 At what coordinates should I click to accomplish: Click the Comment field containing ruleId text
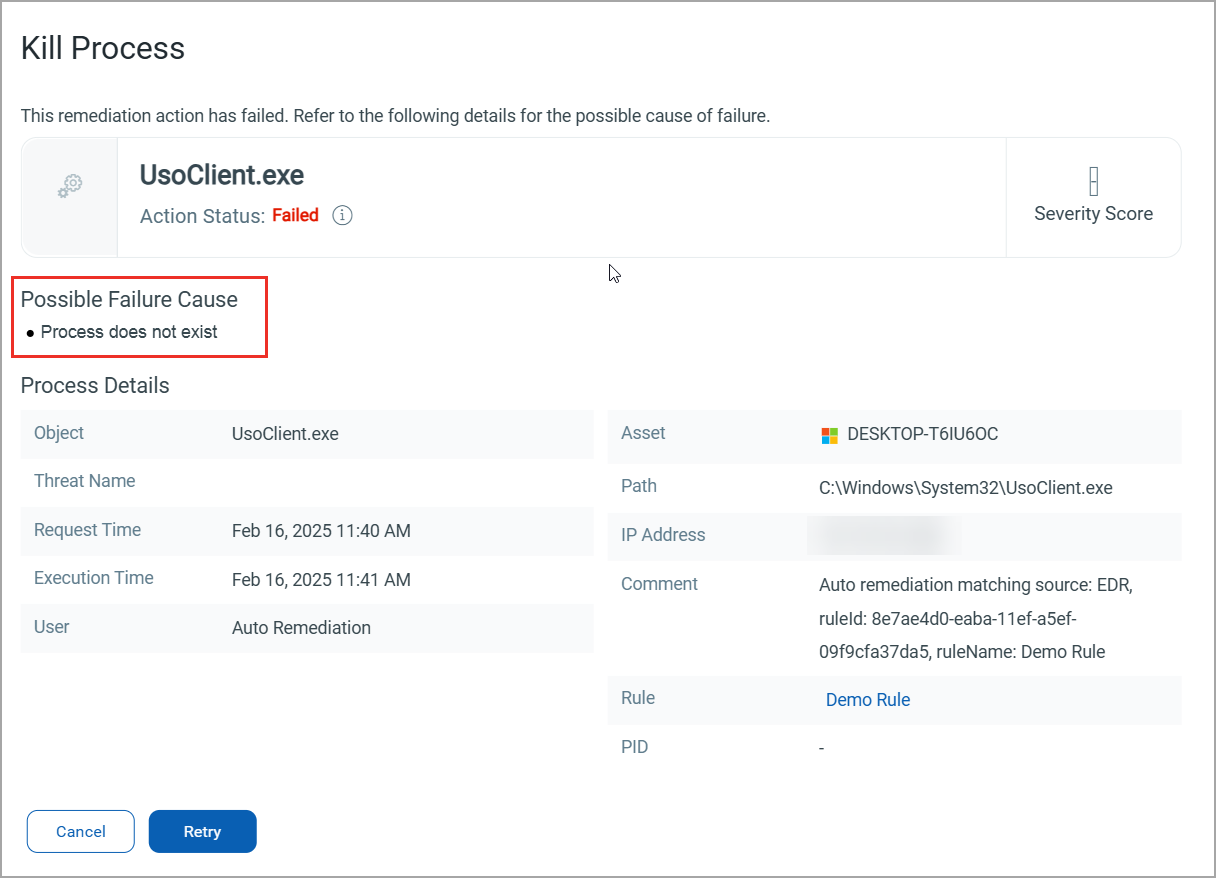(965, 619)
